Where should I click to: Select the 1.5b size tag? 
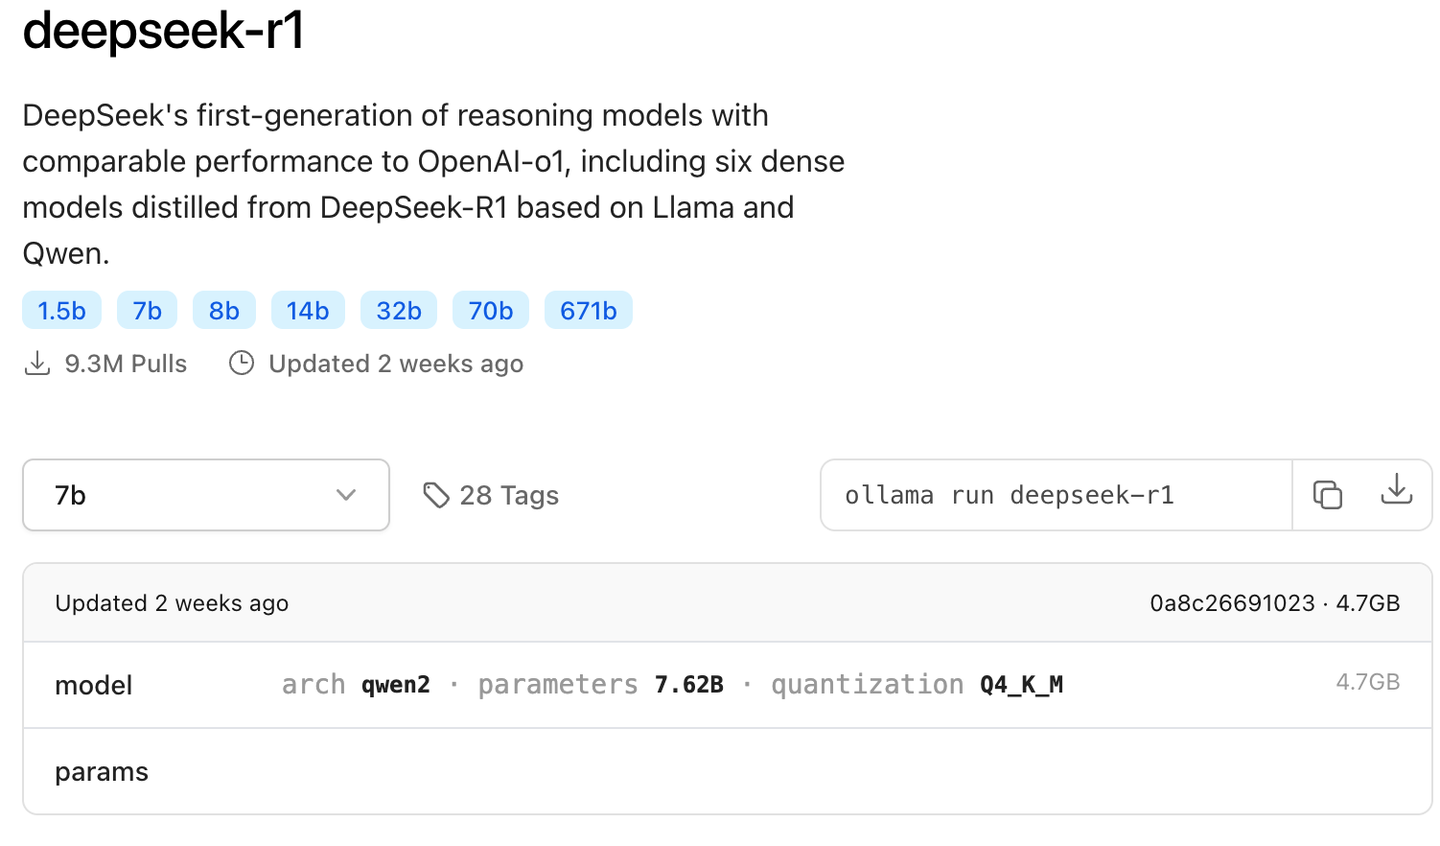click(62, 311)
